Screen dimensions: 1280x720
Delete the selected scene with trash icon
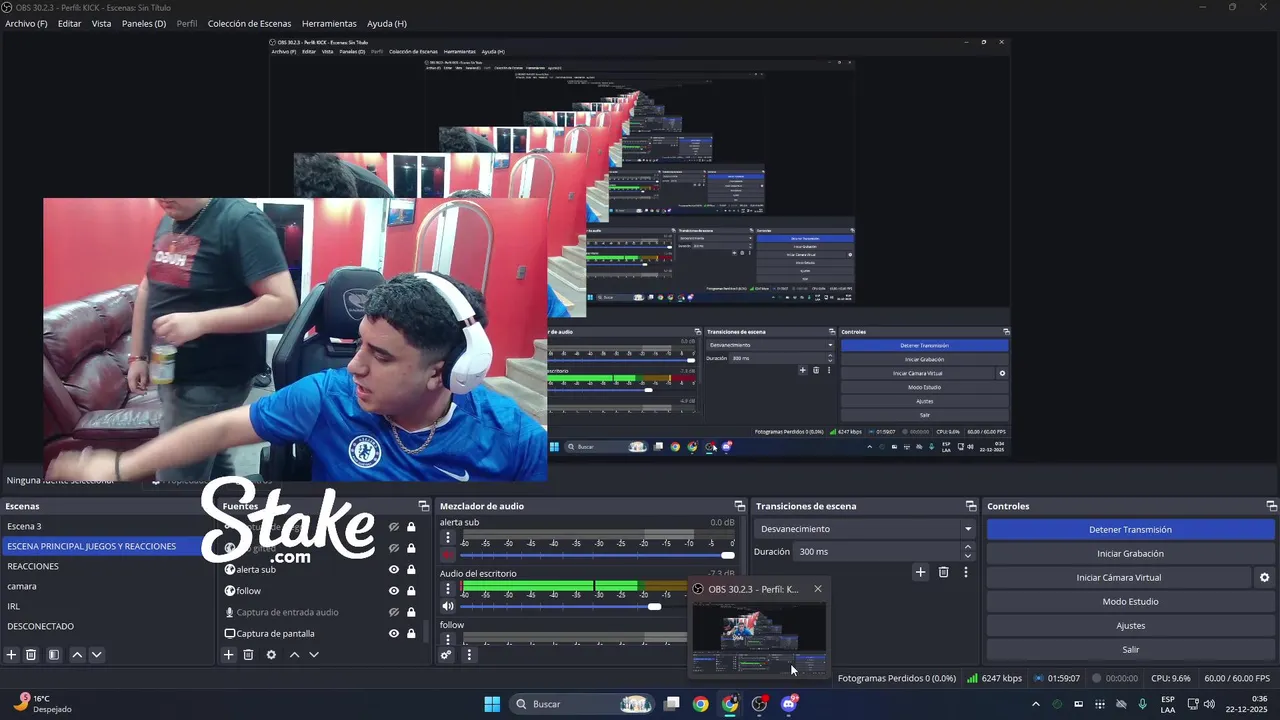point(31,655)
